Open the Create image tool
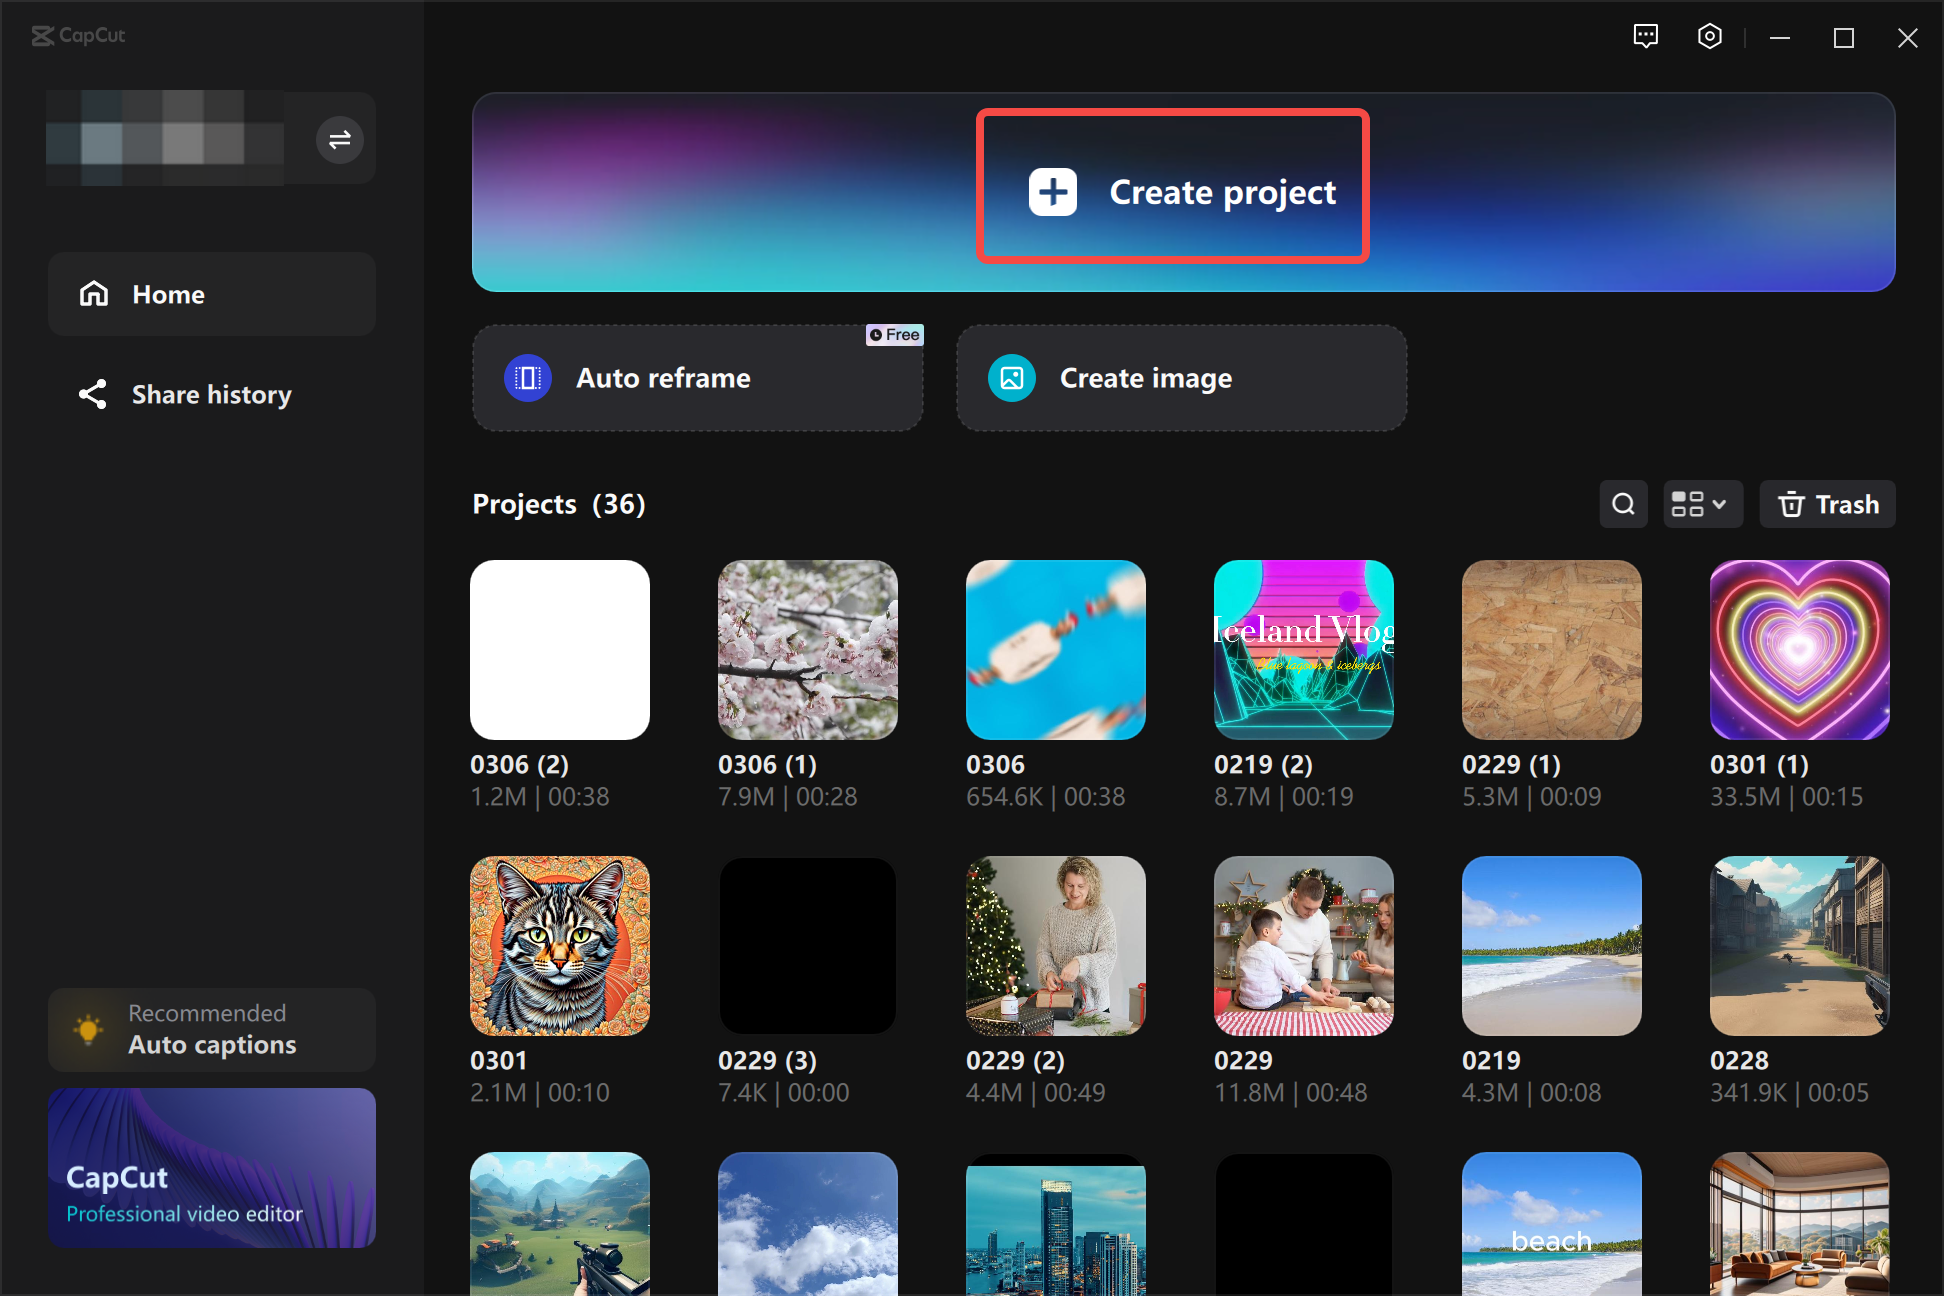The width and height of the screenshot is (1944, 1296). pyautogui.click(x=1181, y=378)
